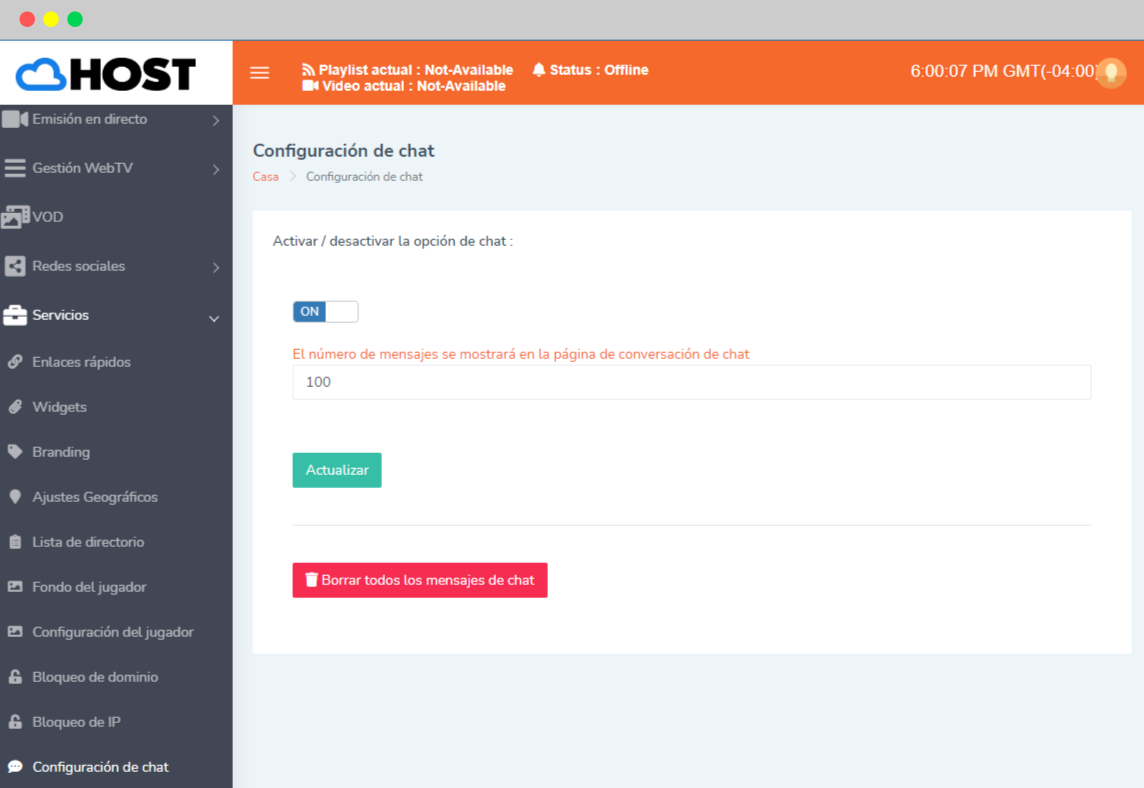Click the map pin icon beside Ajustes Geográficos
Viewport: 1144px width, 788px height.
coord(15,497)
